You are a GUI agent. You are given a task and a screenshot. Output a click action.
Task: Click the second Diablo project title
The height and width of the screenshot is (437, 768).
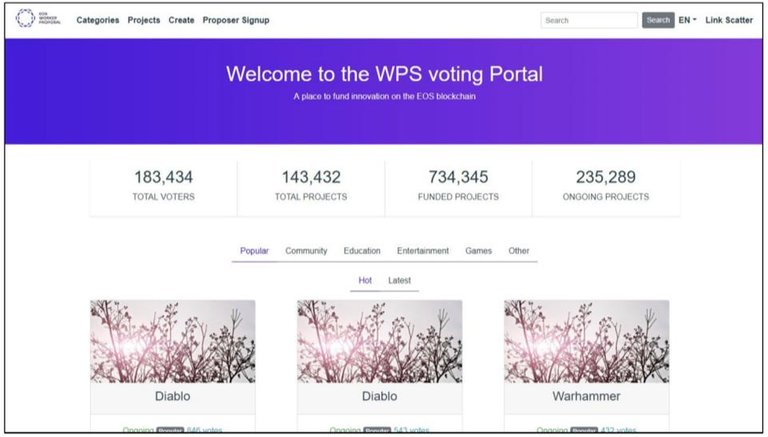click(380, 396)
